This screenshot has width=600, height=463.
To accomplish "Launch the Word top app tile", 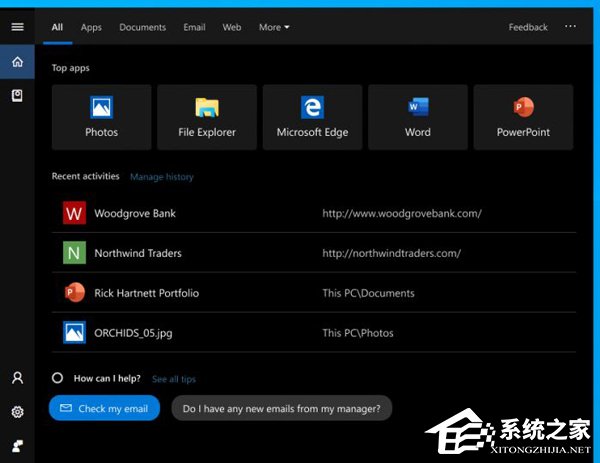I will (x=418, y=117).
